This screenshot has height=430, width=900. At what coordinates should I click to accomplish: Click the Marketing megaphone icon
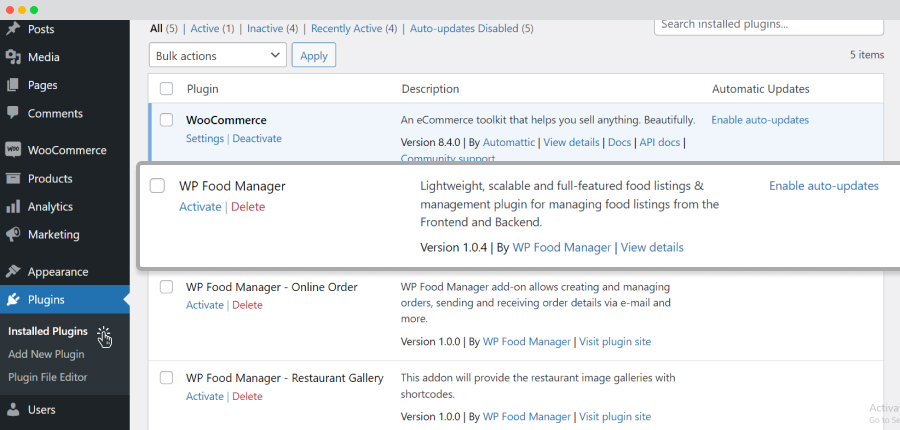[13, 234]
